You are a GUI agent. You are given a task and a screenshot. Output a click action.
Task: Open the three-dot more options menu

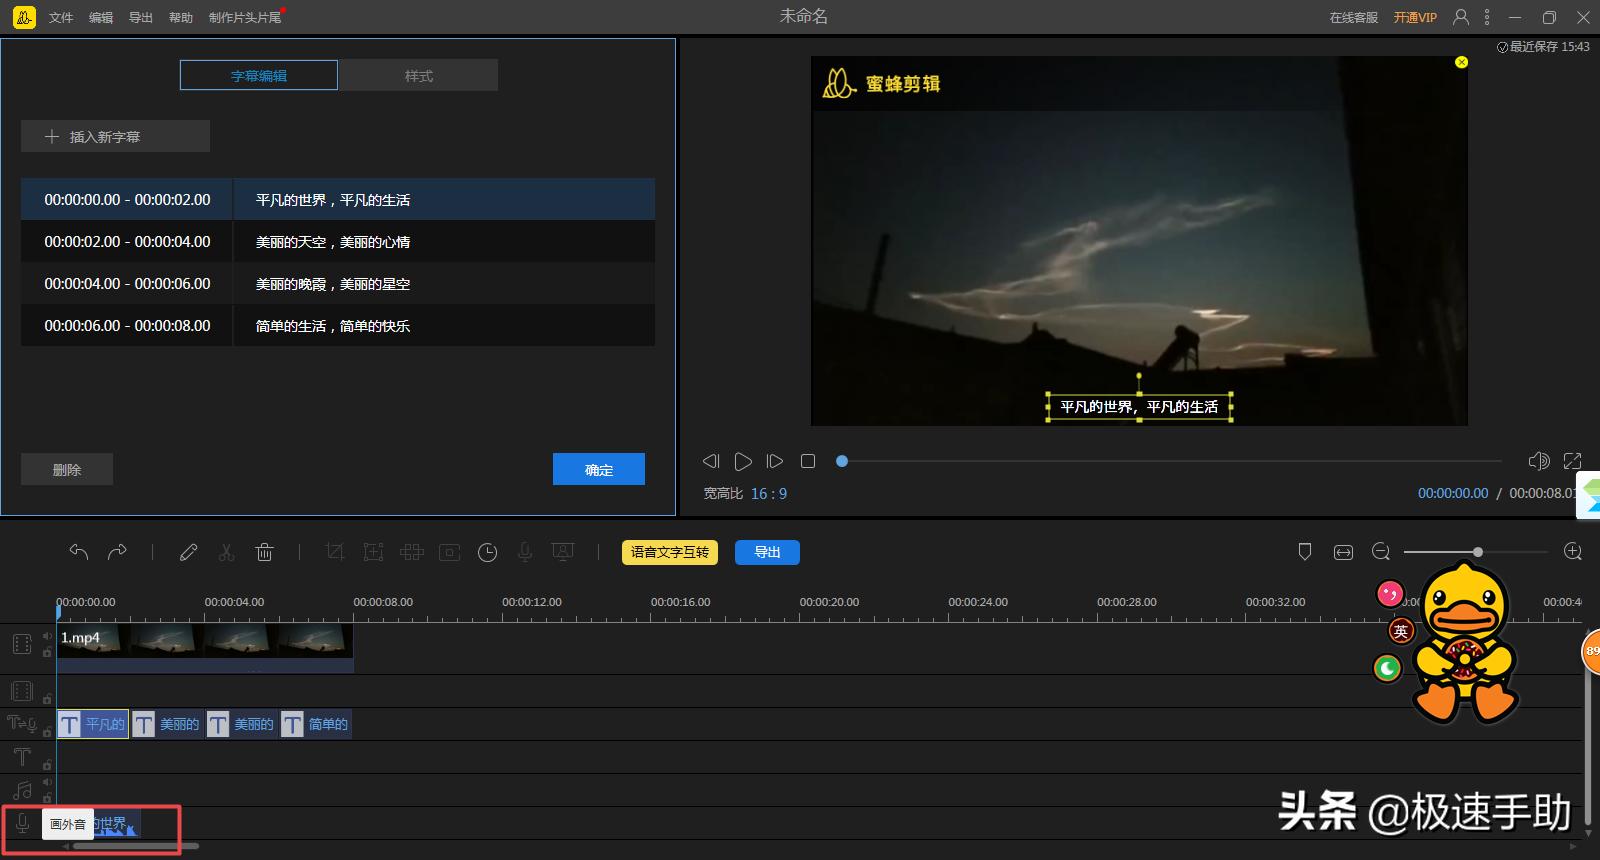pyautogui.click(x=1487, y=18)
